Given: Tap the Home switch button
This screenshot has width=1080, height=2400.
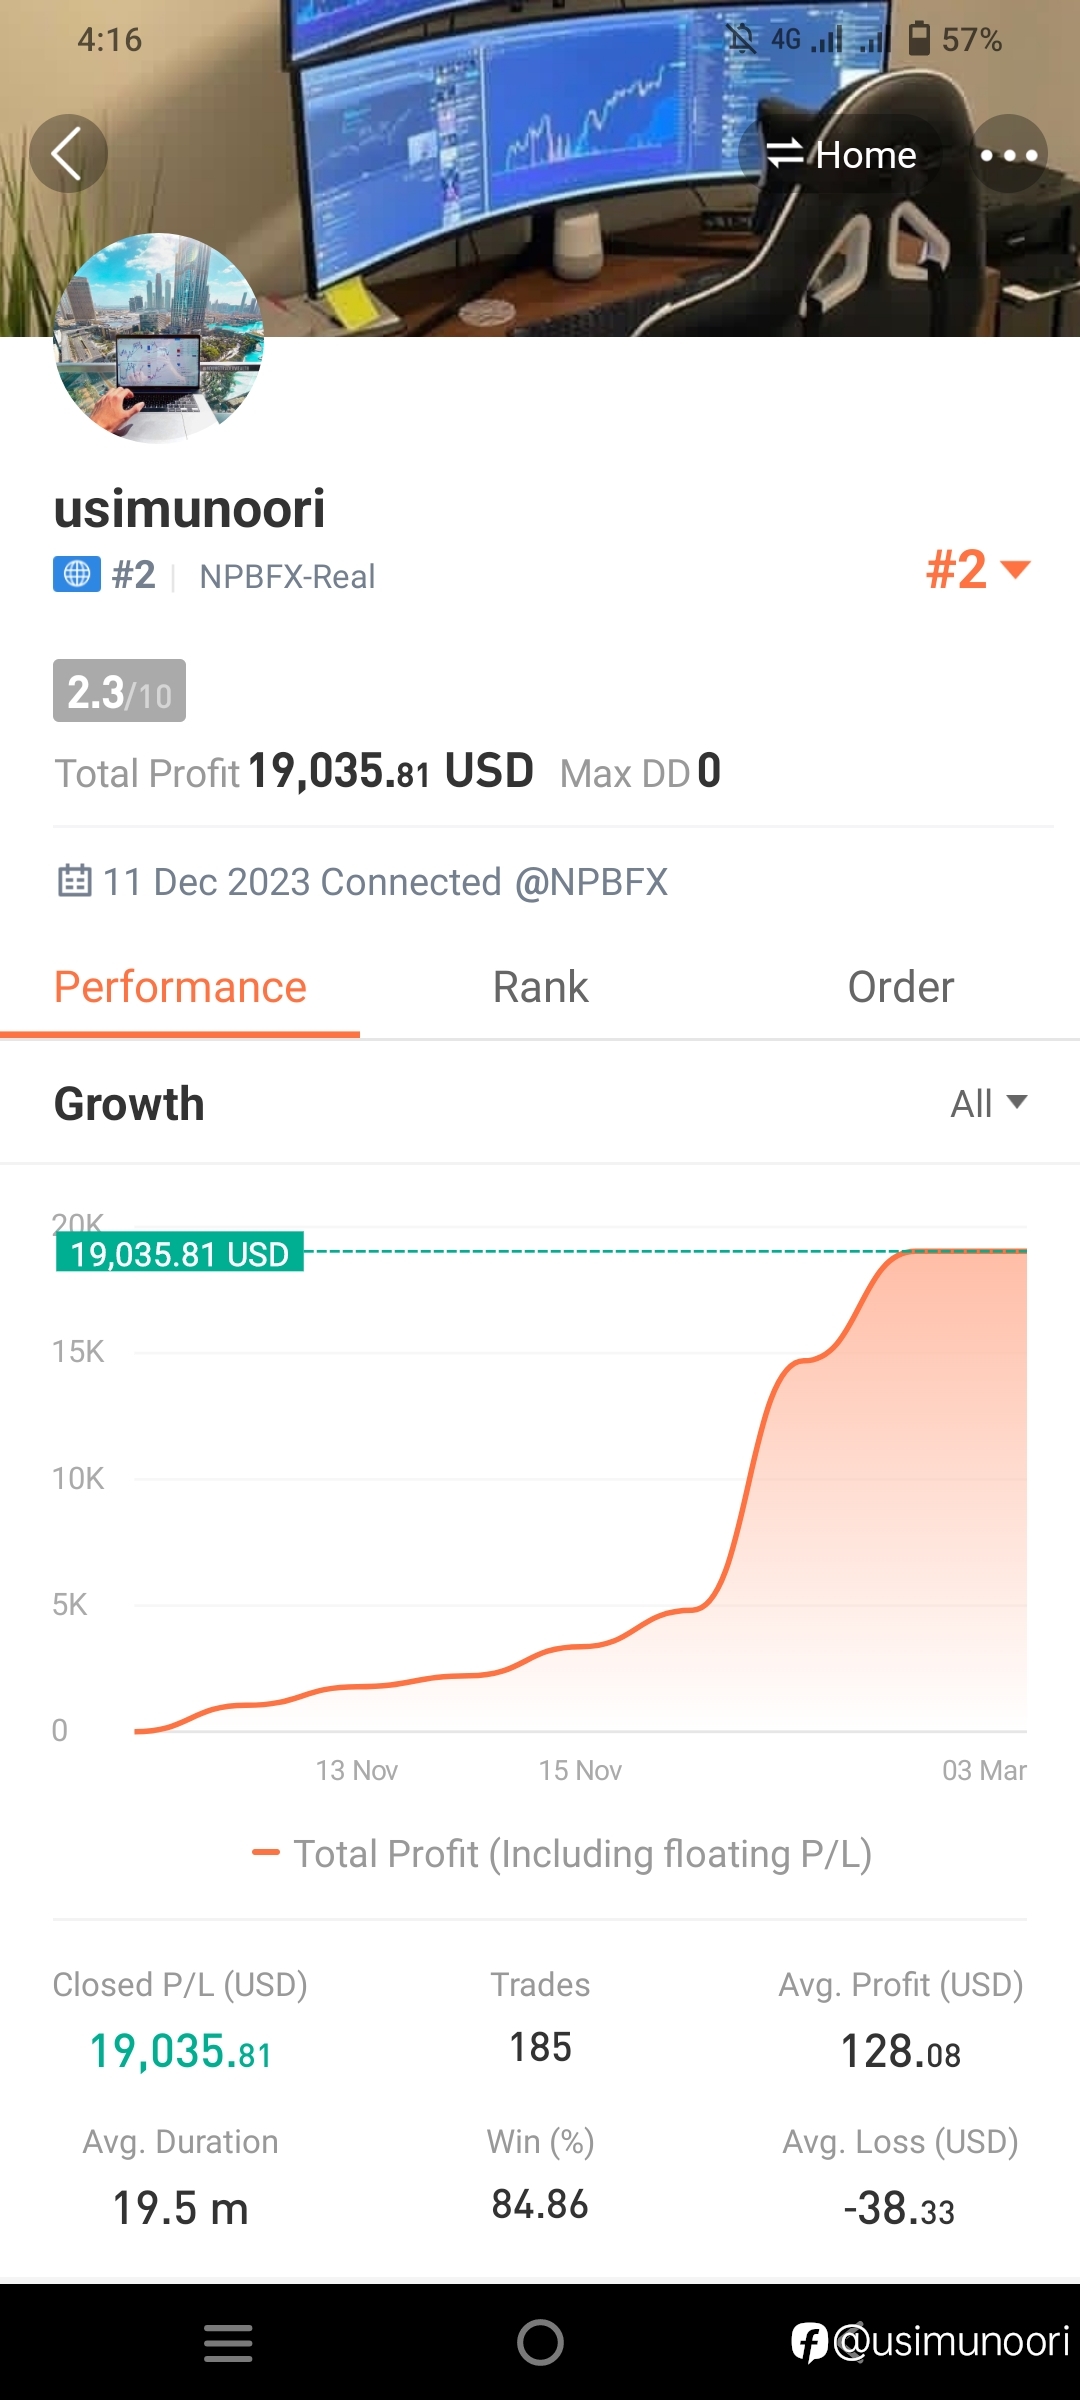Looking at the screenshot, I should click(842, 154).
